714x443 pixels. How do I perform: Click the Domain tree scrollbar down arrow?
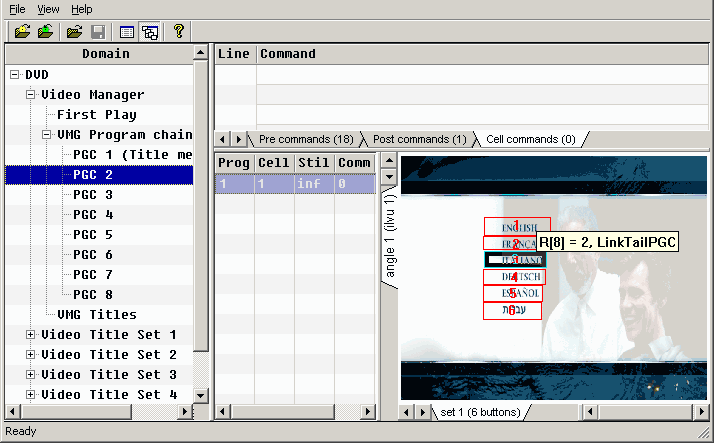201,396
